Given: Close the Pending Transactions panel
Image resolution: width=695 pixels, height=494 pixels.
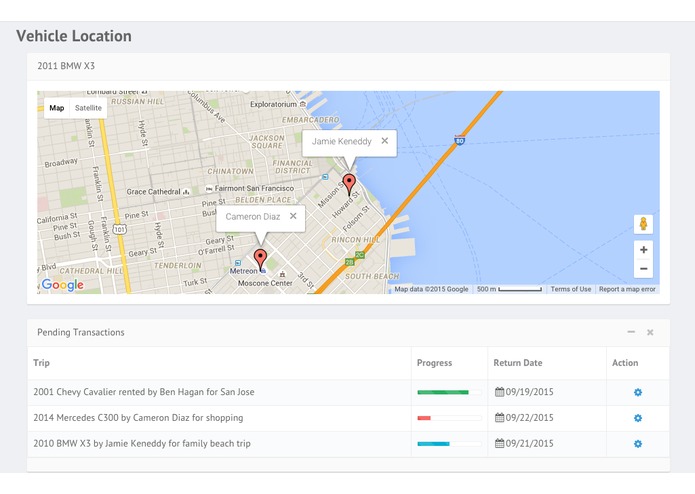Looking at the screenshot, I should 650,332.
